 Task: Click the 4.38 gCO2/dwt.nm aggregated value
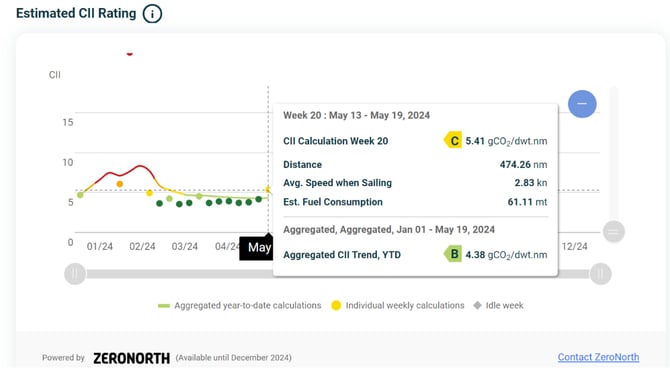(x=506, y=255)
